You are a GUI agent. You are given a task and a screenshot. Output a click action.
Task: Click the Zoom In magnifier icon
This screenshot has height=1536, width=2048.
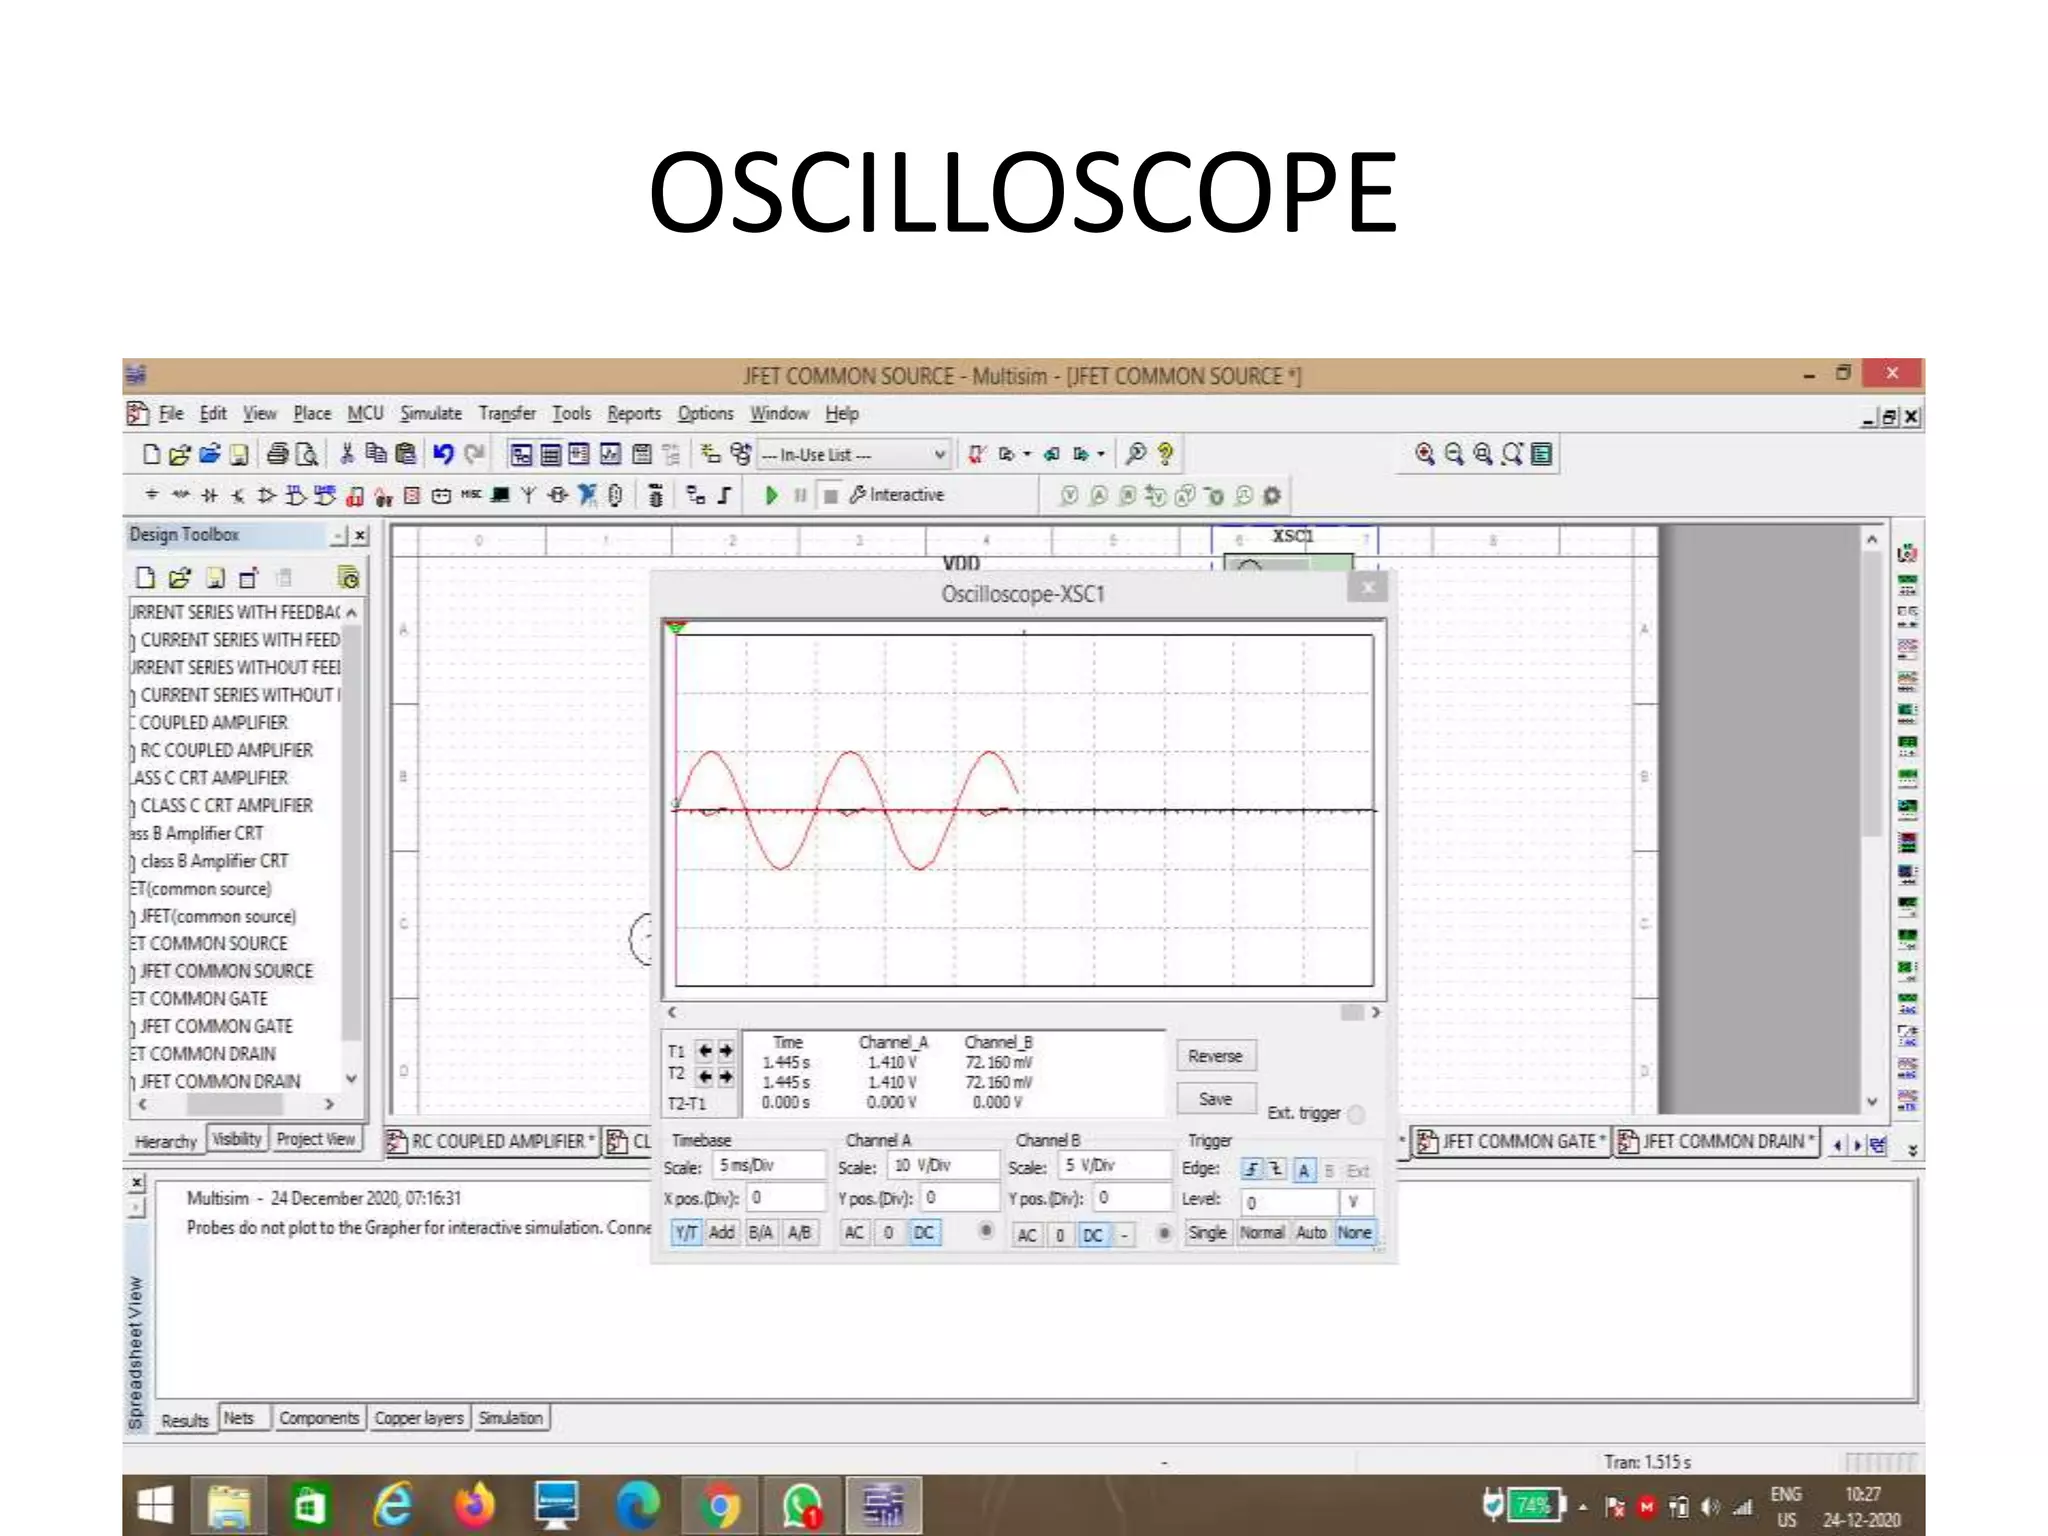coord(1425,454)
